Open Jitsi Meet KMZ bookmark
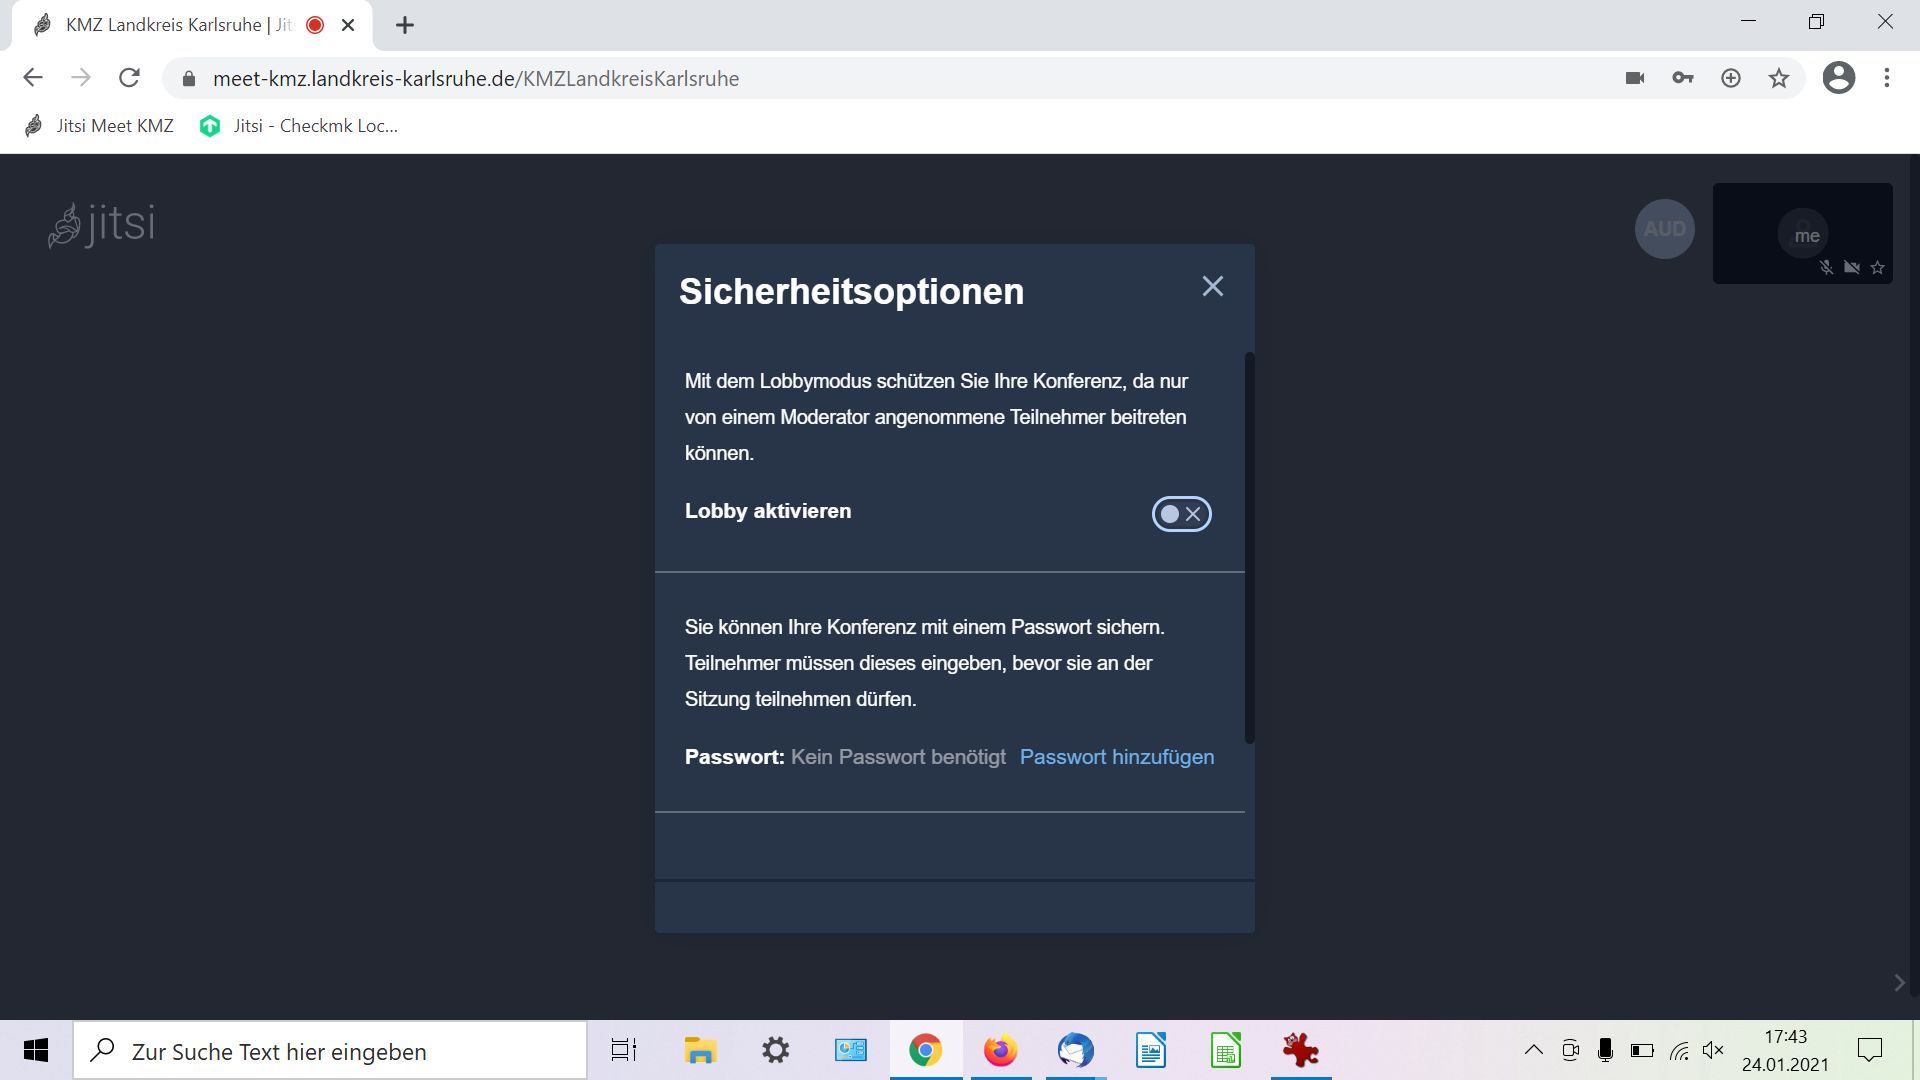Viewport: 1920px width, 1080px height. tap(99, 126)
